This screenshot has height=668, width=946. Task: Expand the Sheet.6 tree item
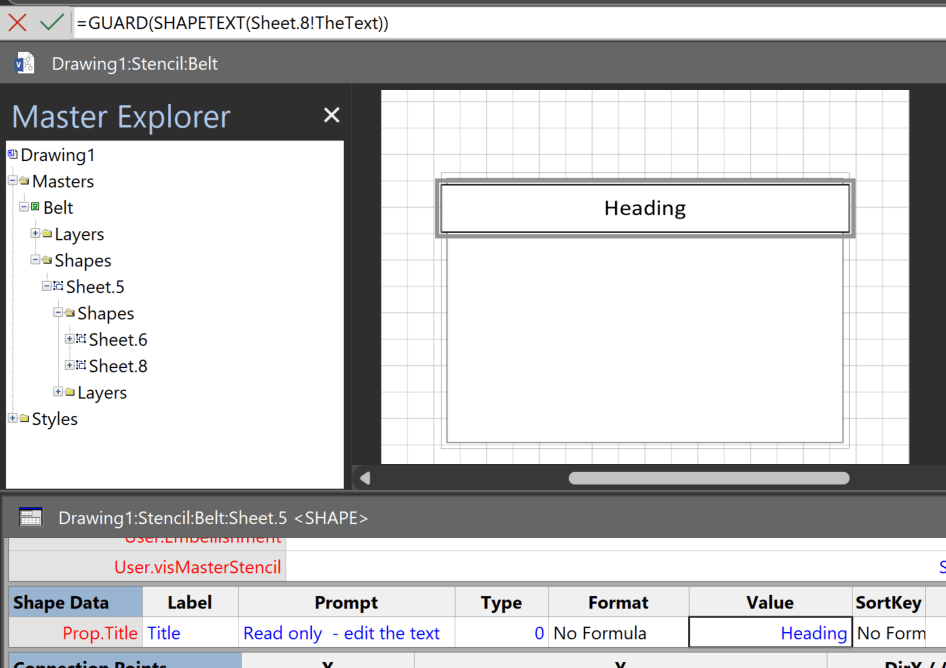pos(70,338)
